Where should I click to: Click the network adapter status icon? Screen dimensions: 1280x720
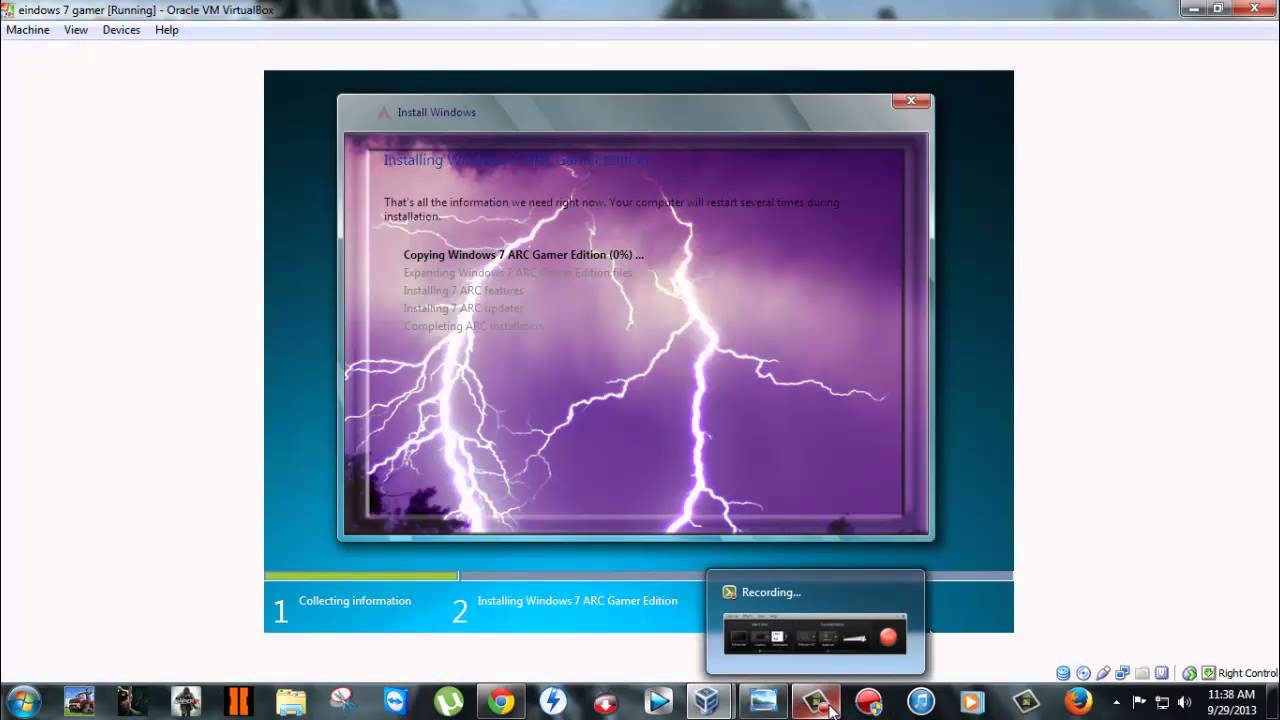(1123, 673)
